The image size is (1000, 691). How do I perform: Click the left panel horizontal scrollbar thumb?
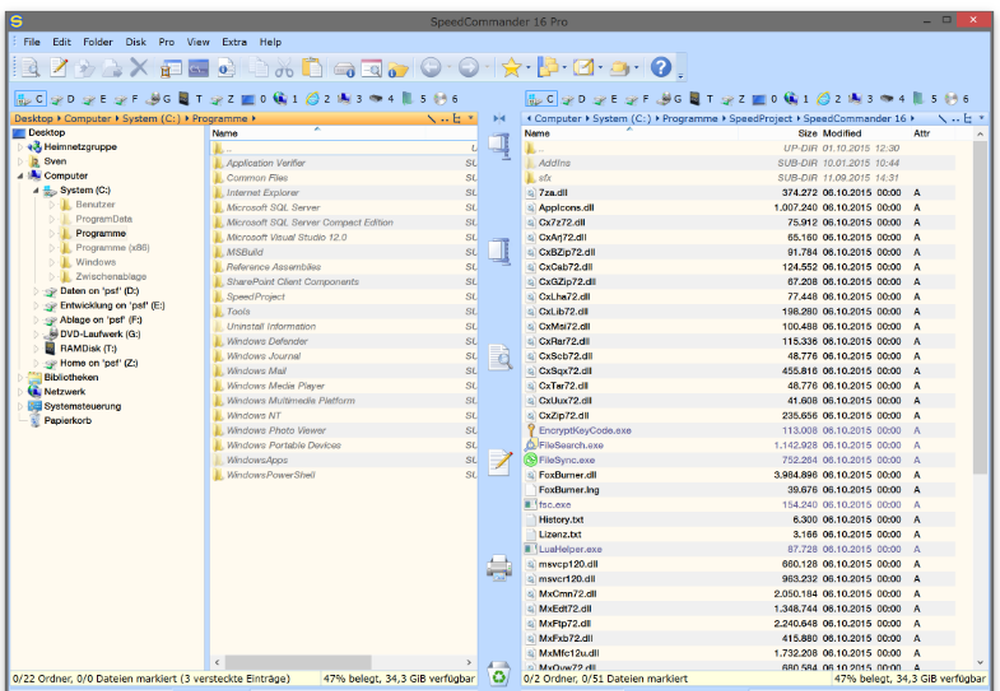(298, 662)
